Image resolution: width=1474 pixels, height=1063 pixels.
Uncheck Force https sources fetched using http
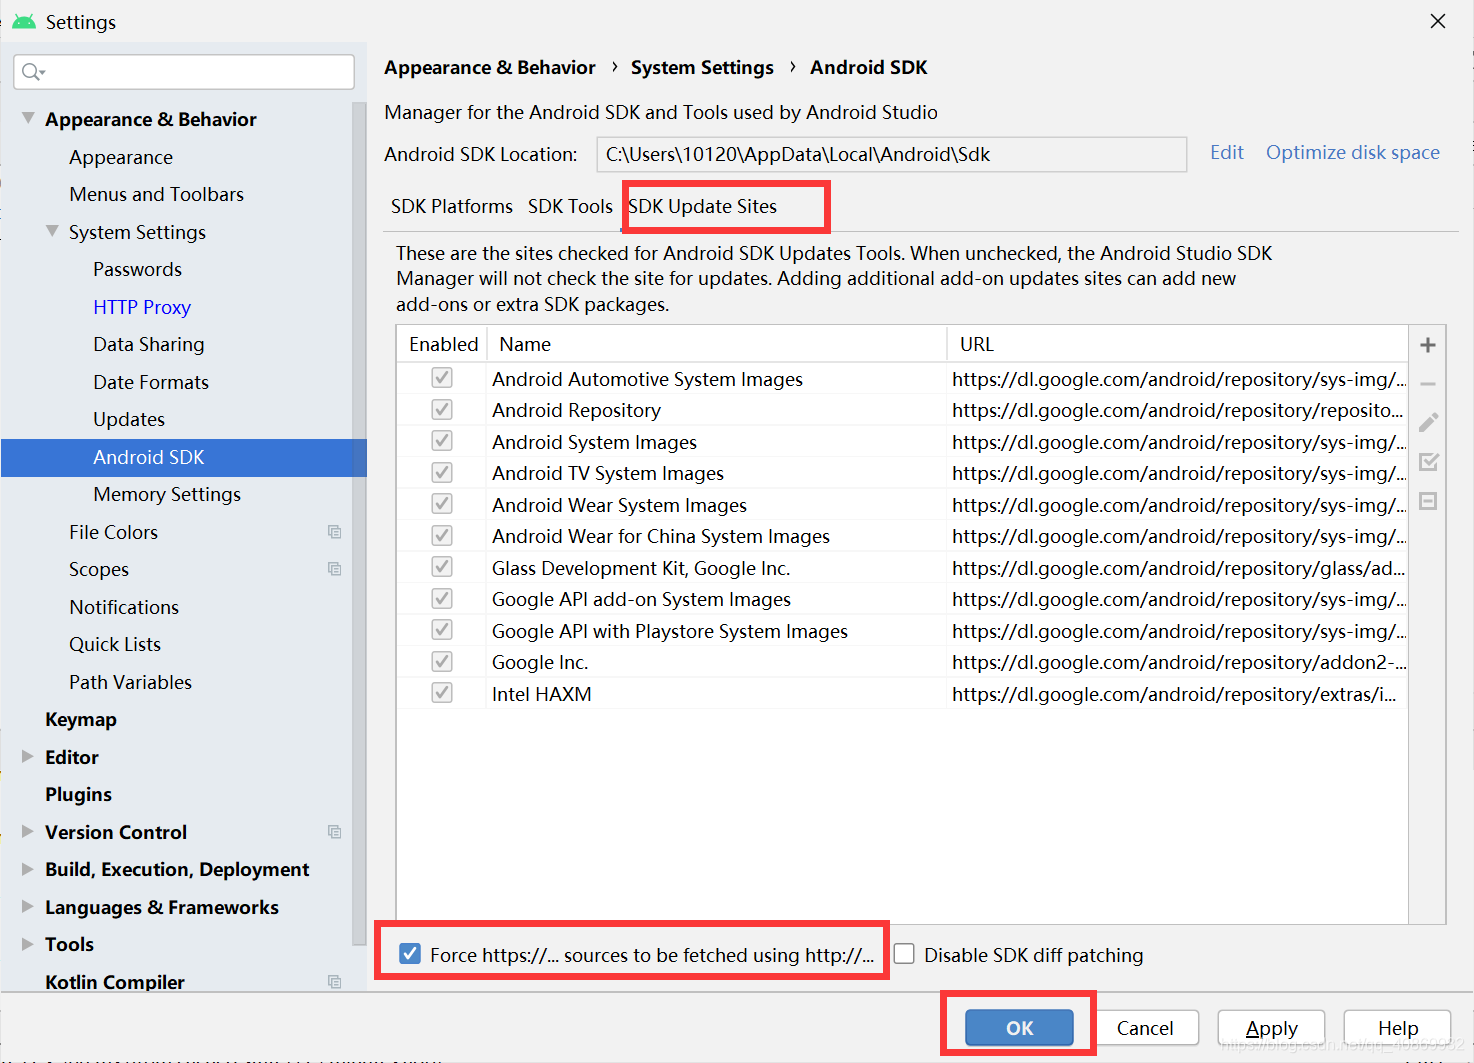[410, 954]
